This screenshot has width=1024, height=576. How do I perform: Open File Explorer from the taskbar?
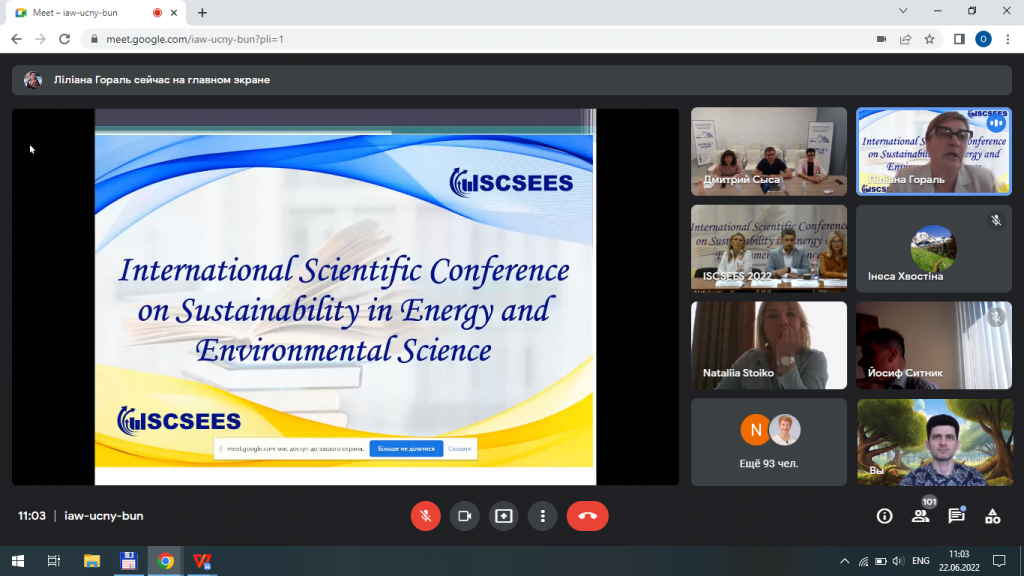click(91, 561)
